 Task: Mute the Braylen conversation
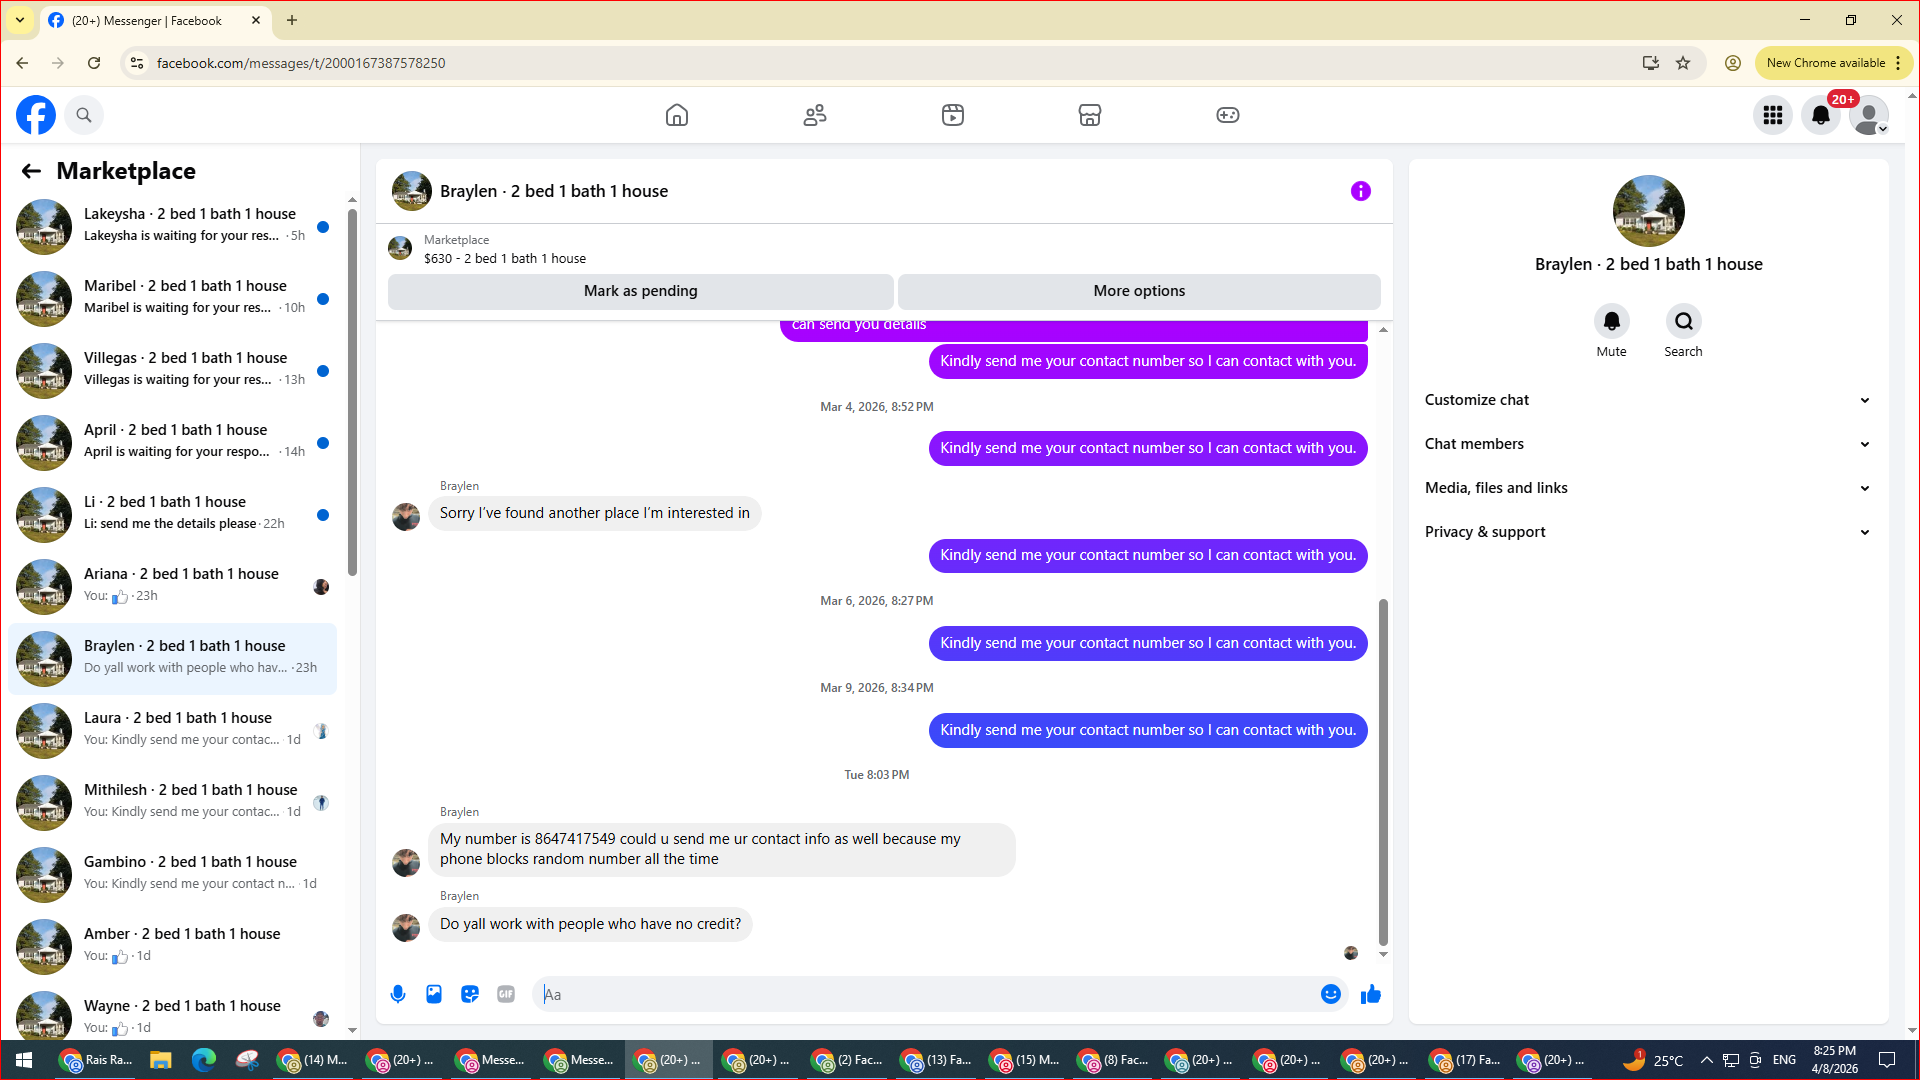pyautogui.click(x=1611, y=322)
